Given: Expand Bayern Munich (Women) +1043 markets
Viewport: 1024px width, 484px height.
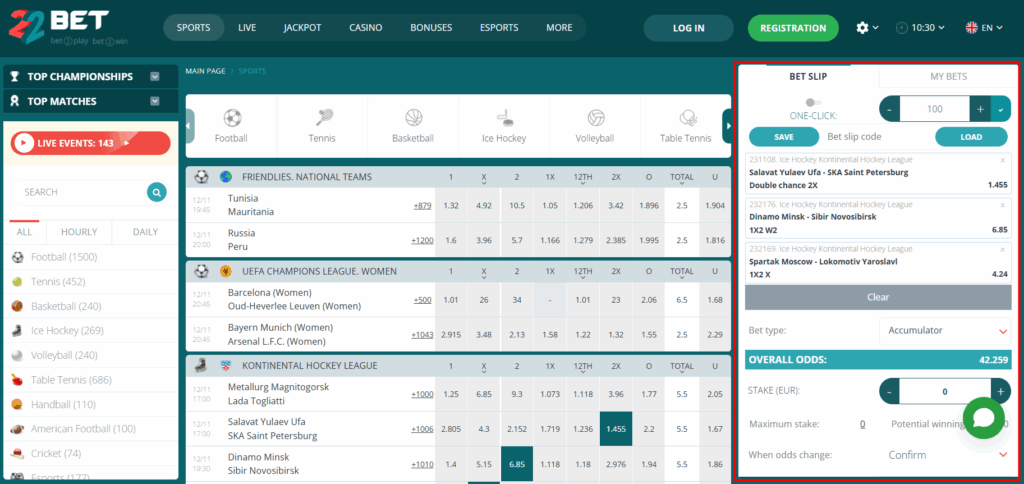Looking at the screenshot, I should [423, 334].
